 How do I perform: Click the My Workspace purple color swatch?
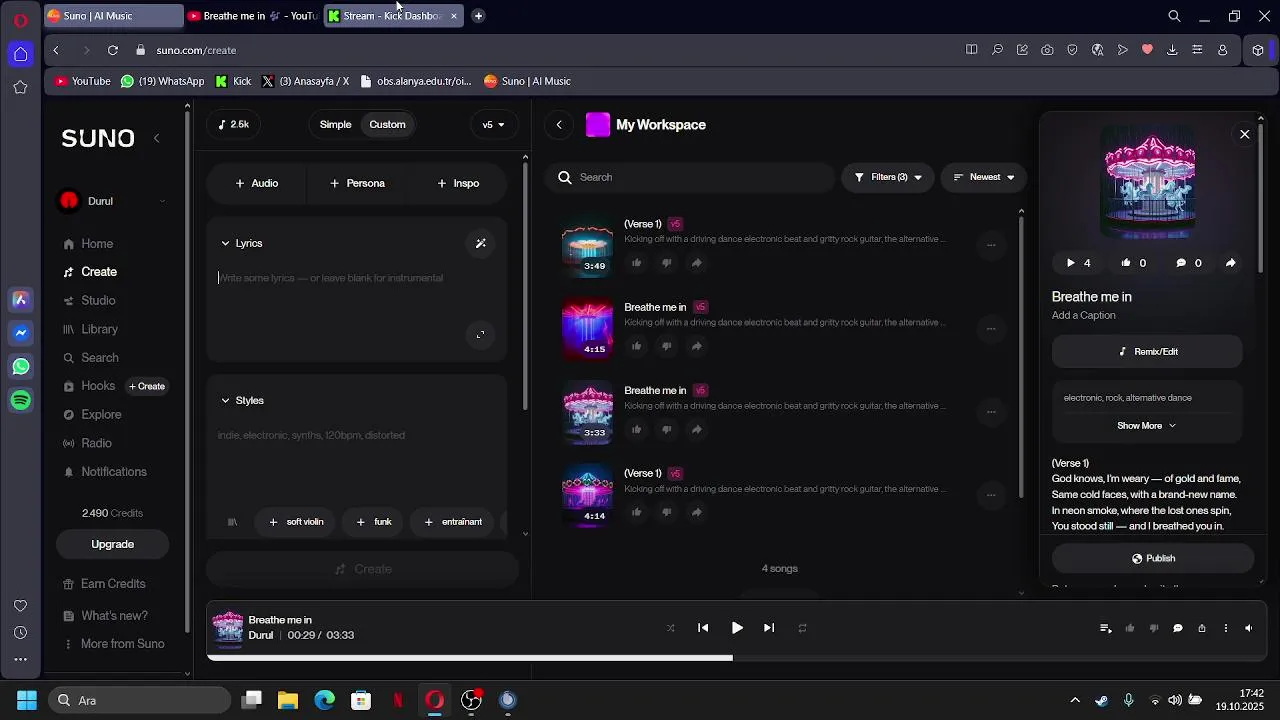(x=598, y=125)
